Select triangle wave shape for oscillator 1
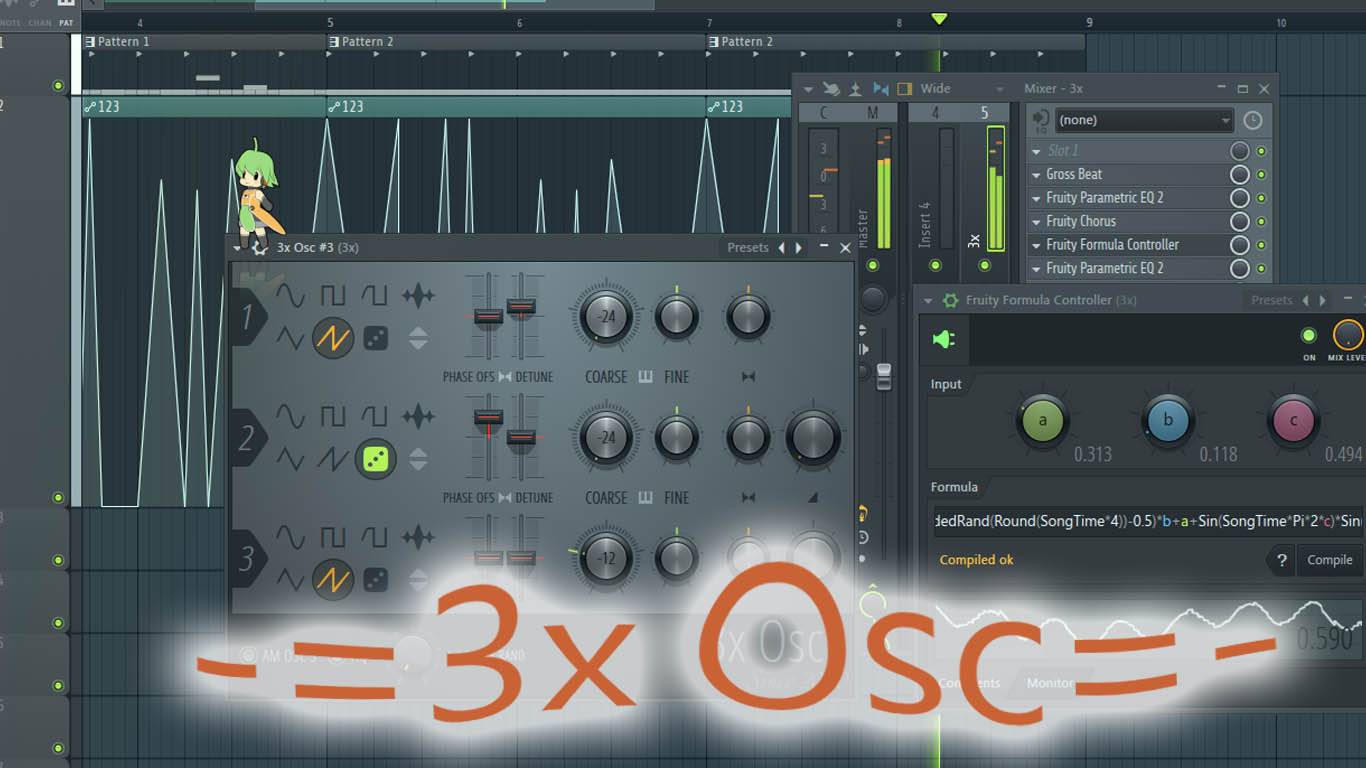 (x=290, y=338)
